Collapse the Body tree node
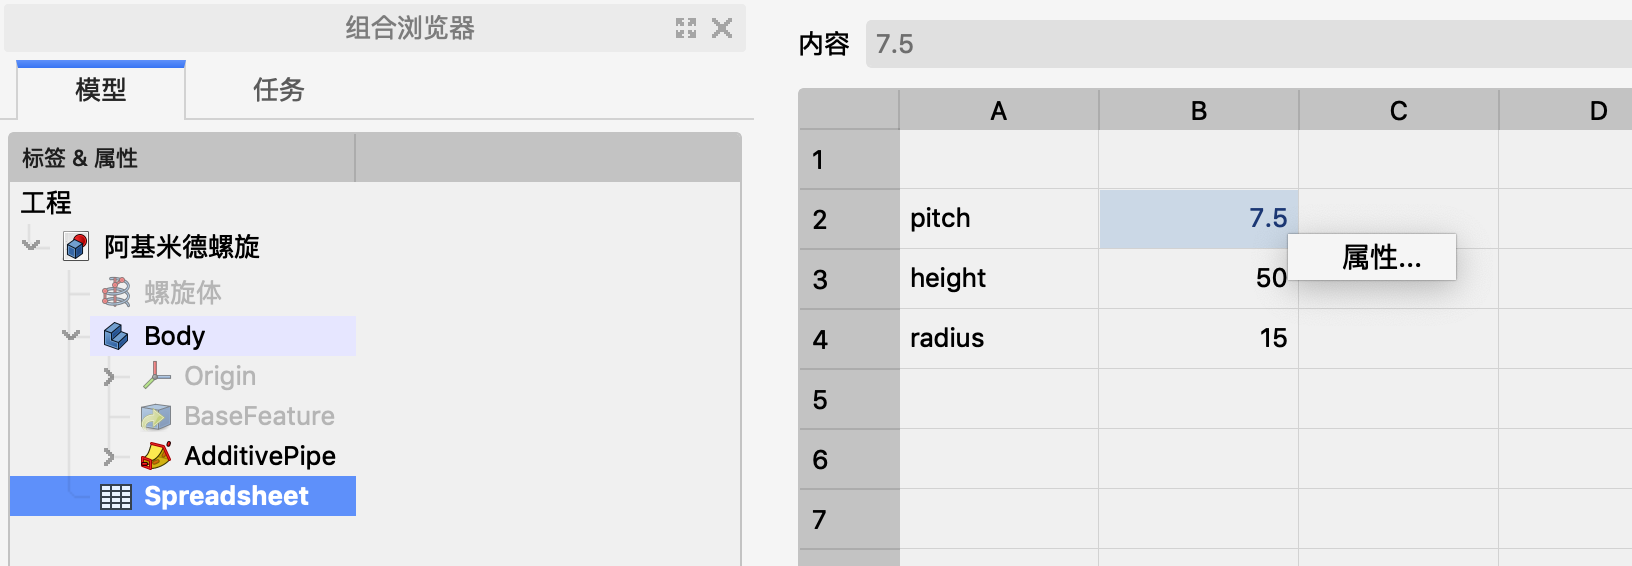 point(71,336)
